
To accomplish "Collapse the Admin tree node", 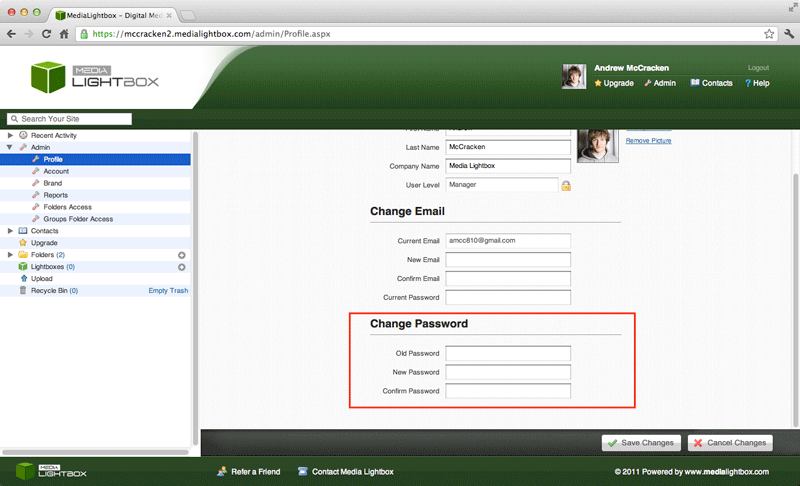I will (10, 147).
